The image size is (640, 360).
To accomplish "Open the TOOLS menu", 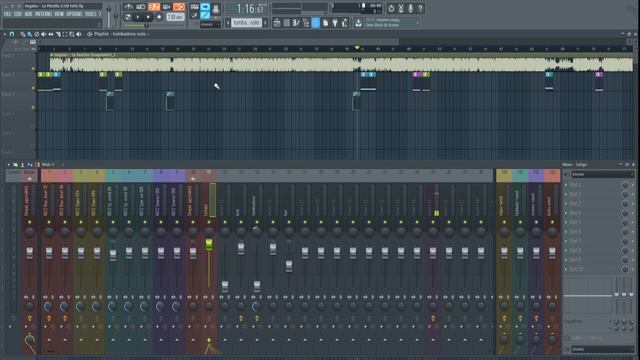I will click(x=91, y=14).
